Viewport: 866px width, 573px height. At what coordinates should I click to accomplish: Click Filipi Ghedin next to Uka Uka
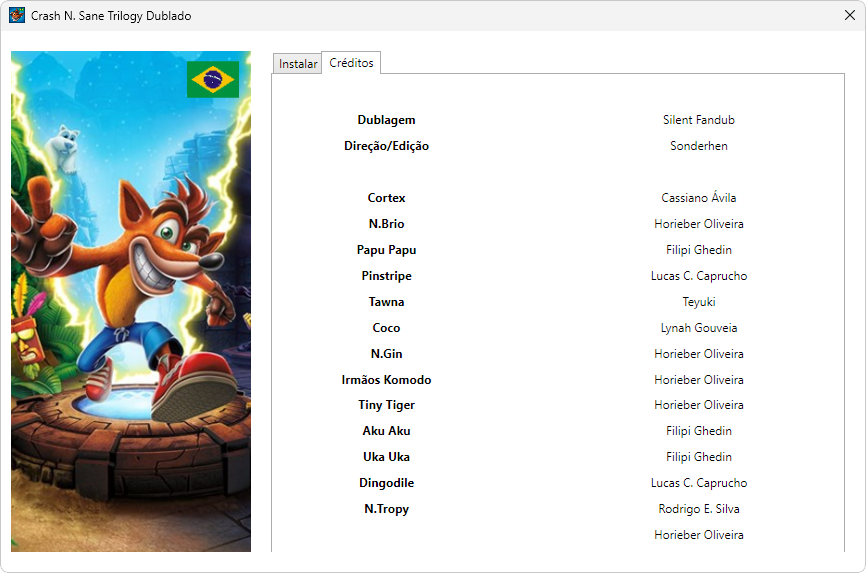click(699, 456)
